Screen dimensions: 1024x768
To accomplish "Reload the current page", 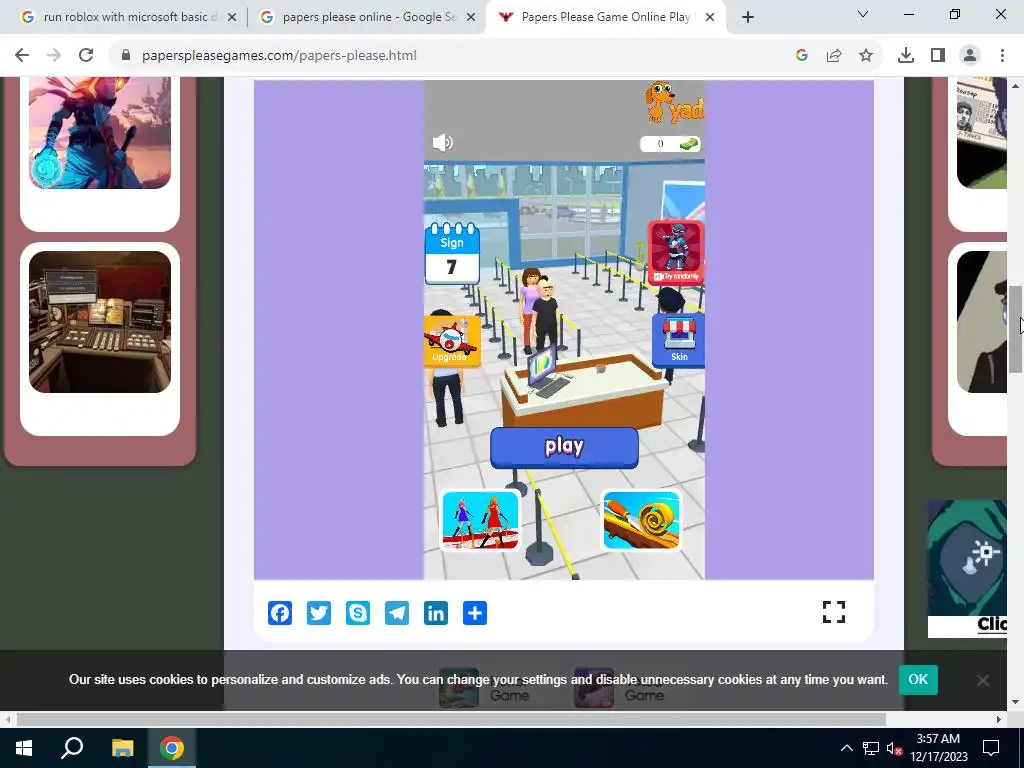I will point(86,56).
